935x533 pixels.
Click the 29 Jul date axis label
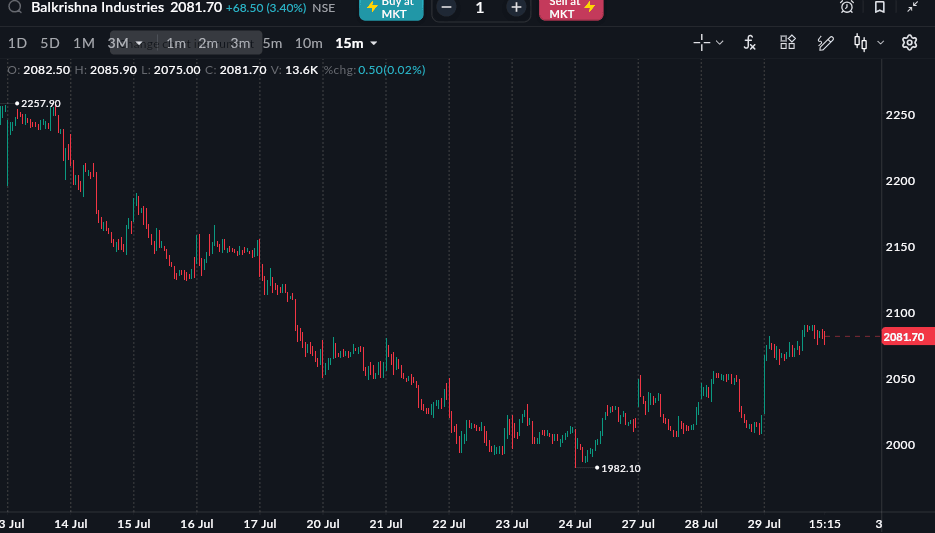point(764,524)
